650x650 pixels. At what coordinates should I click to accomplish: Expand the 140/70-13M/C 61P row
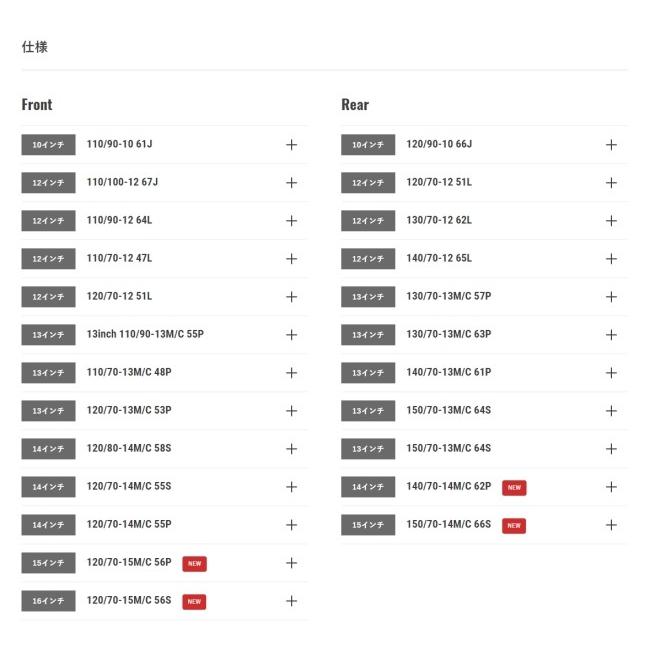[x=611, y=373]
